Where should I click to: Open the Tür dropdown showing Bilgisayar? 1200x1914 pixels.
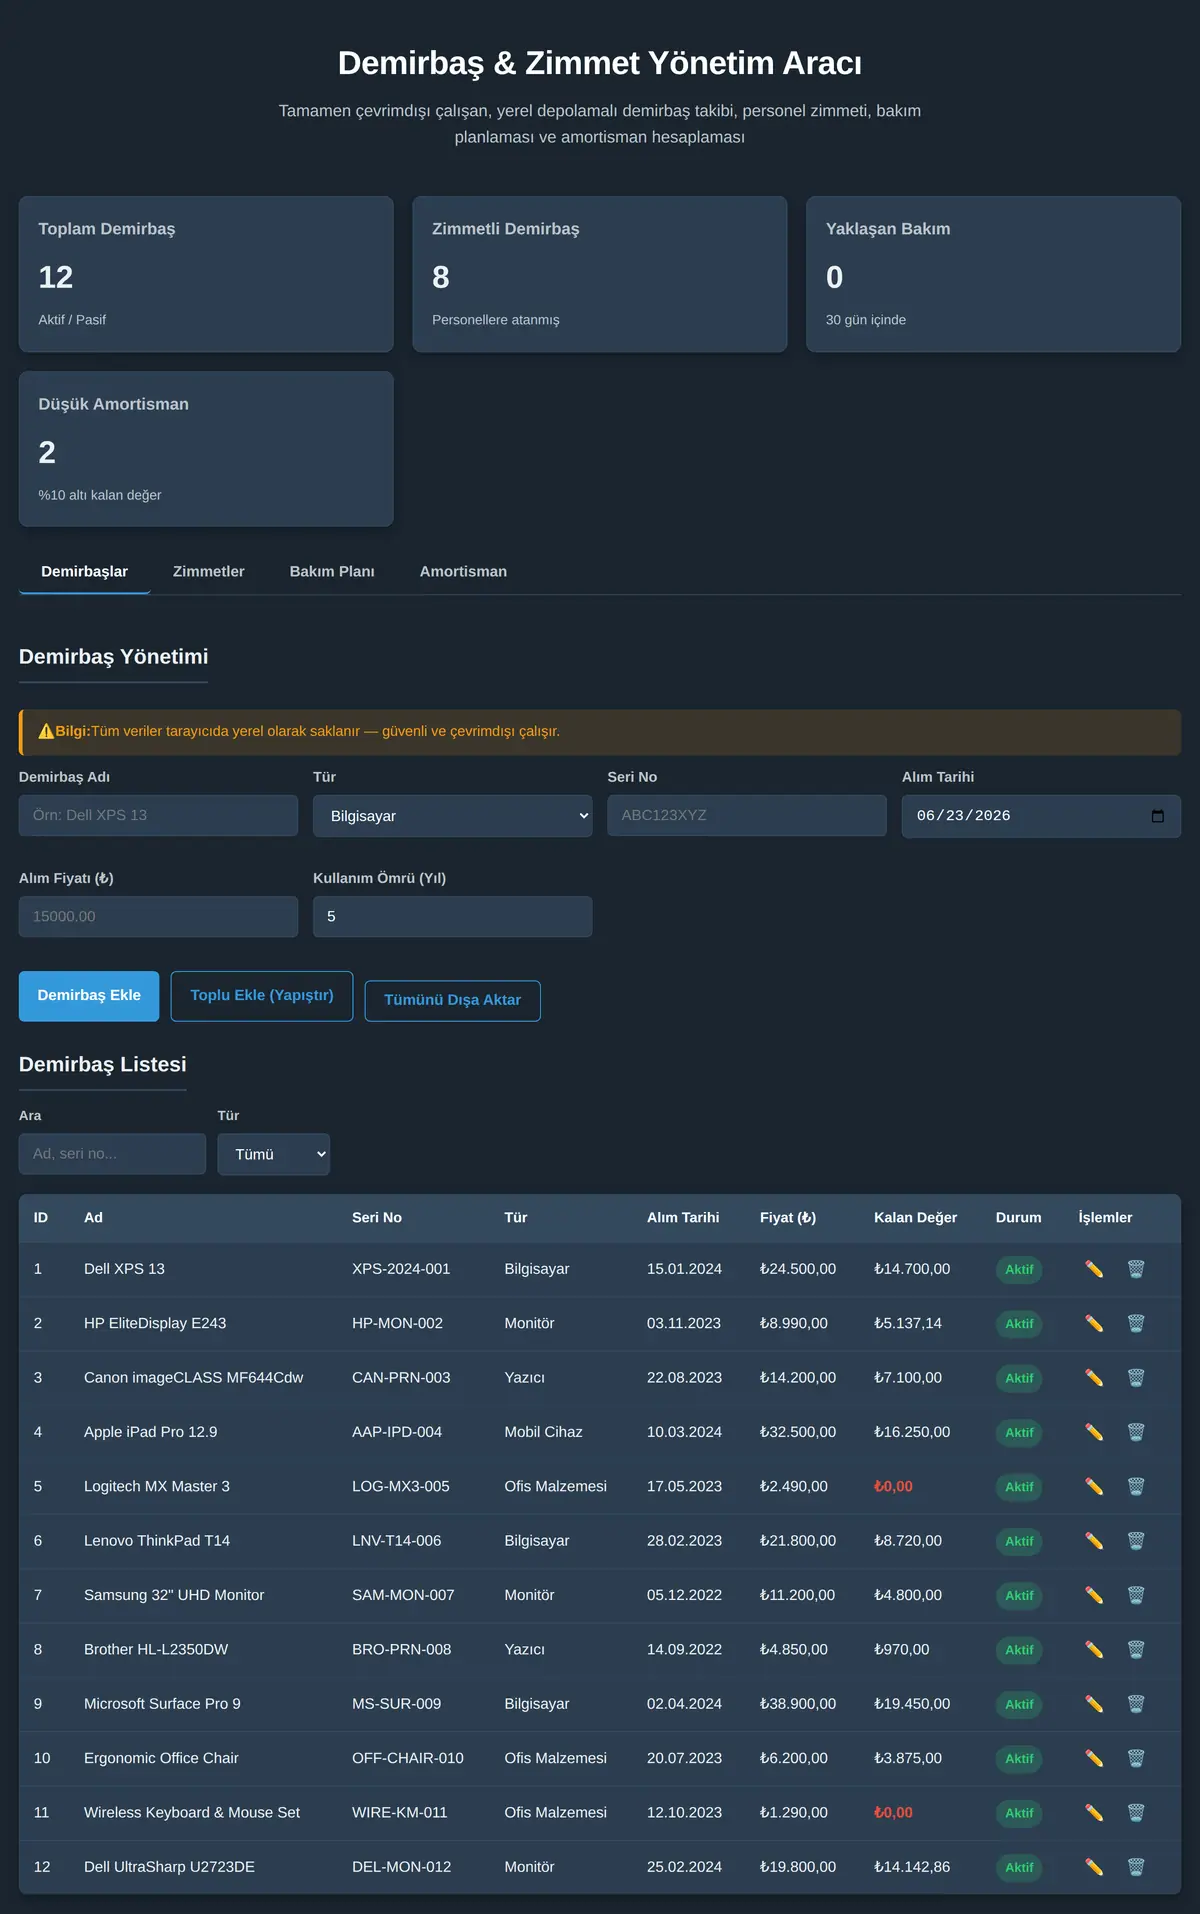click(452, 816)
